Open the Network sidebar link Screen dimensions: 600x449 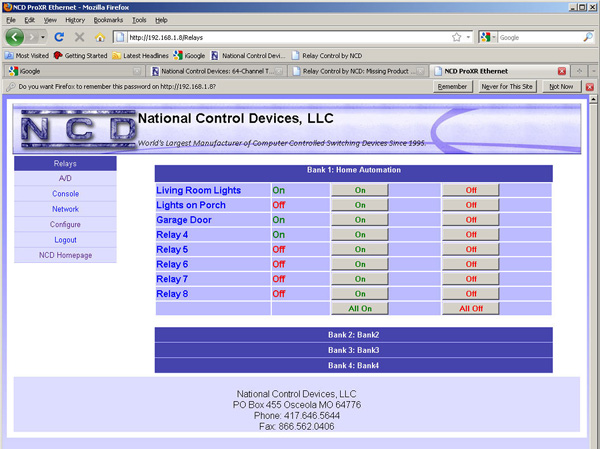pos(65,209)
